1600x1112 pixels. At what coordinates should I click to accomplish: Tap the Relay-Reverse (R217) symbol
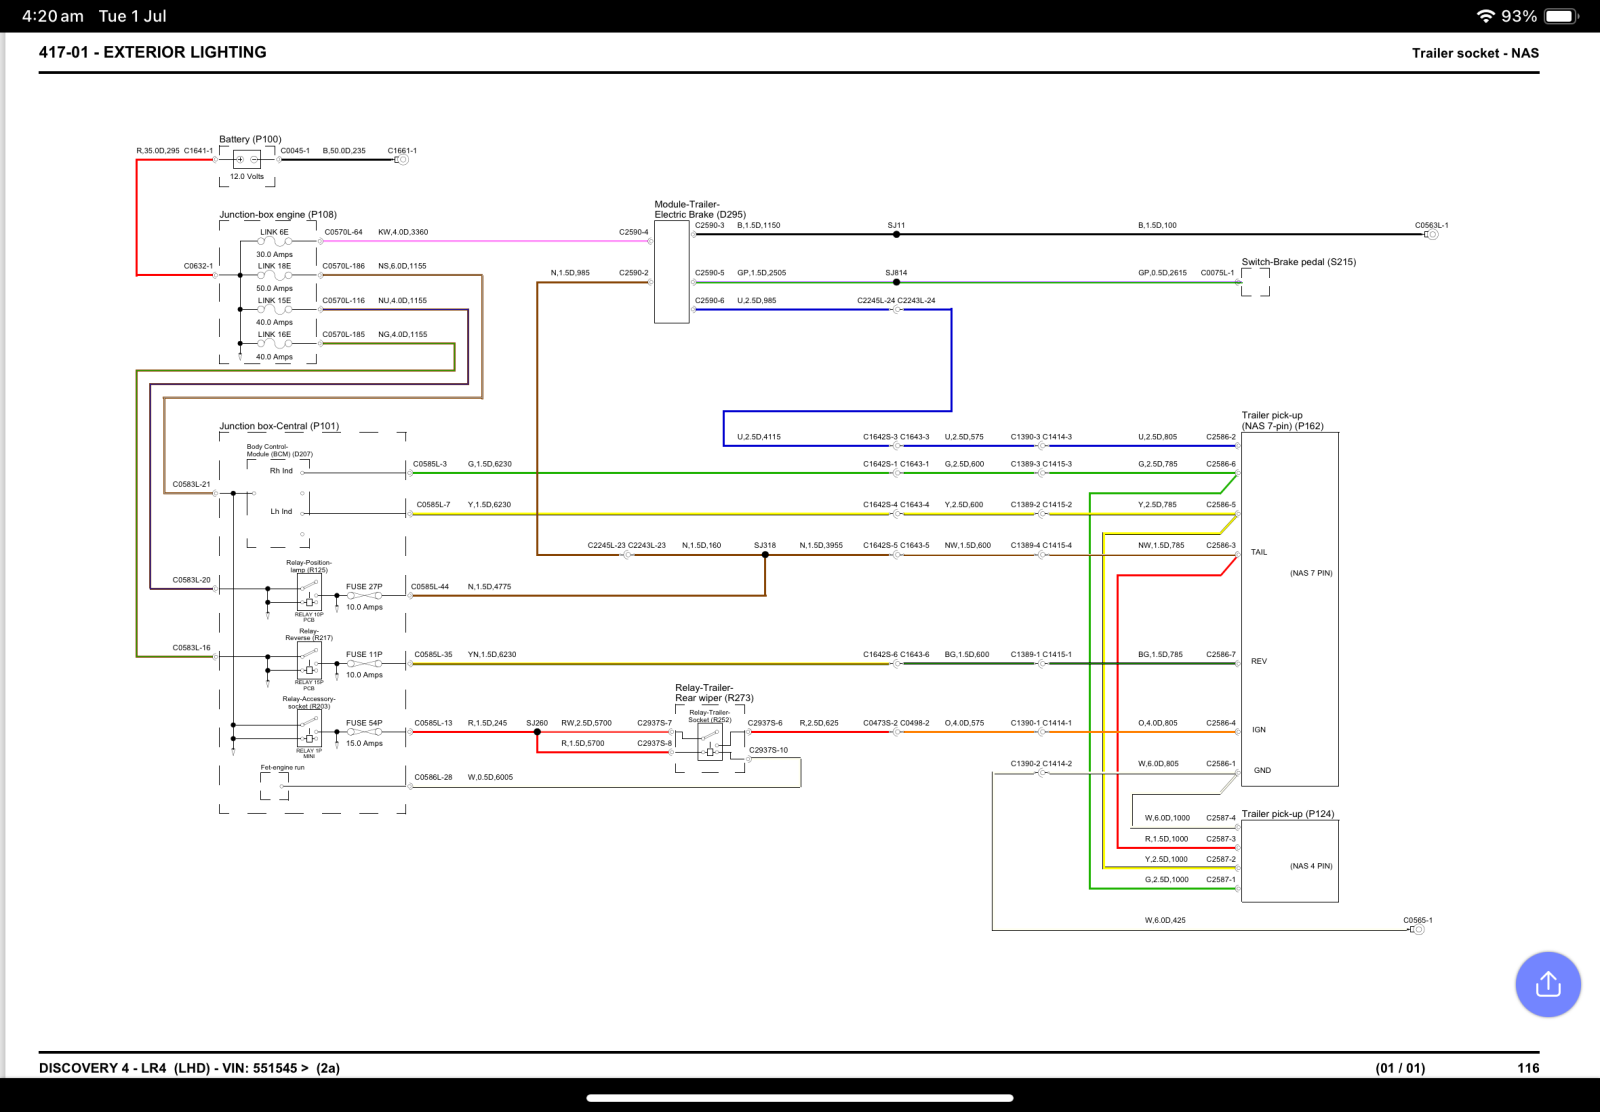click(309, 661)
